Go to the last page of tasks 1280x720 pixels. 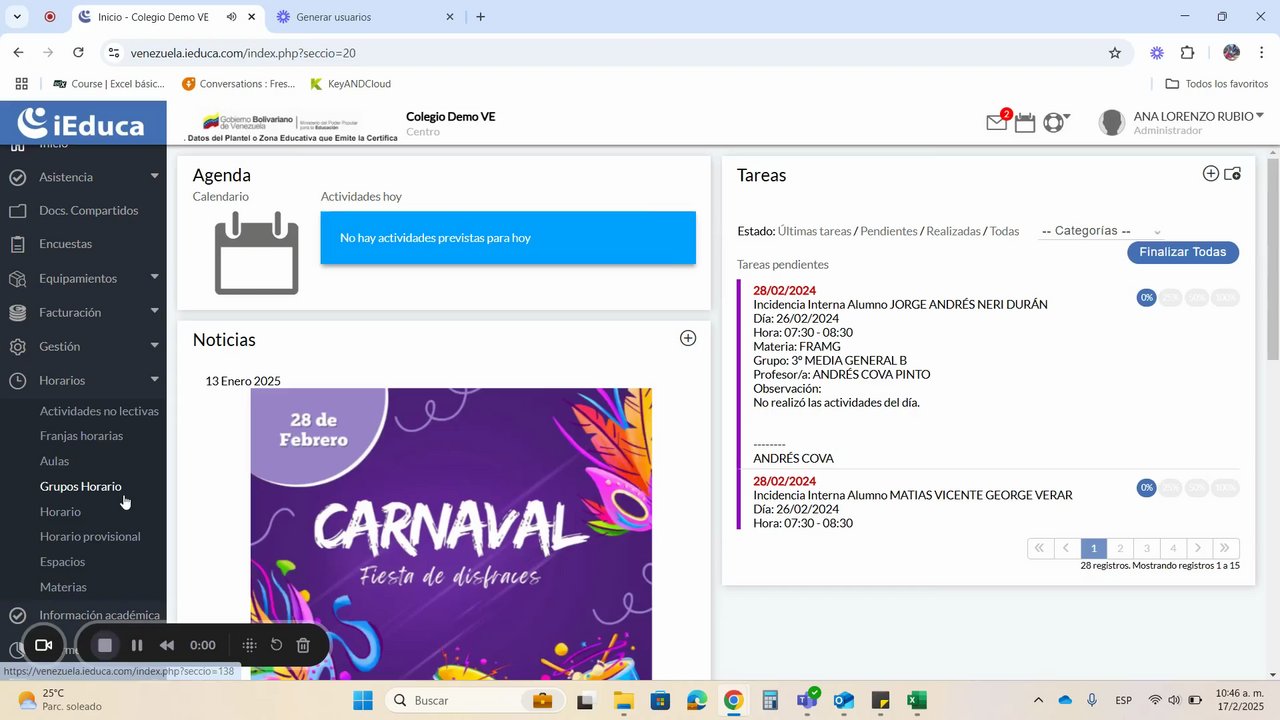click(1225, 548)
